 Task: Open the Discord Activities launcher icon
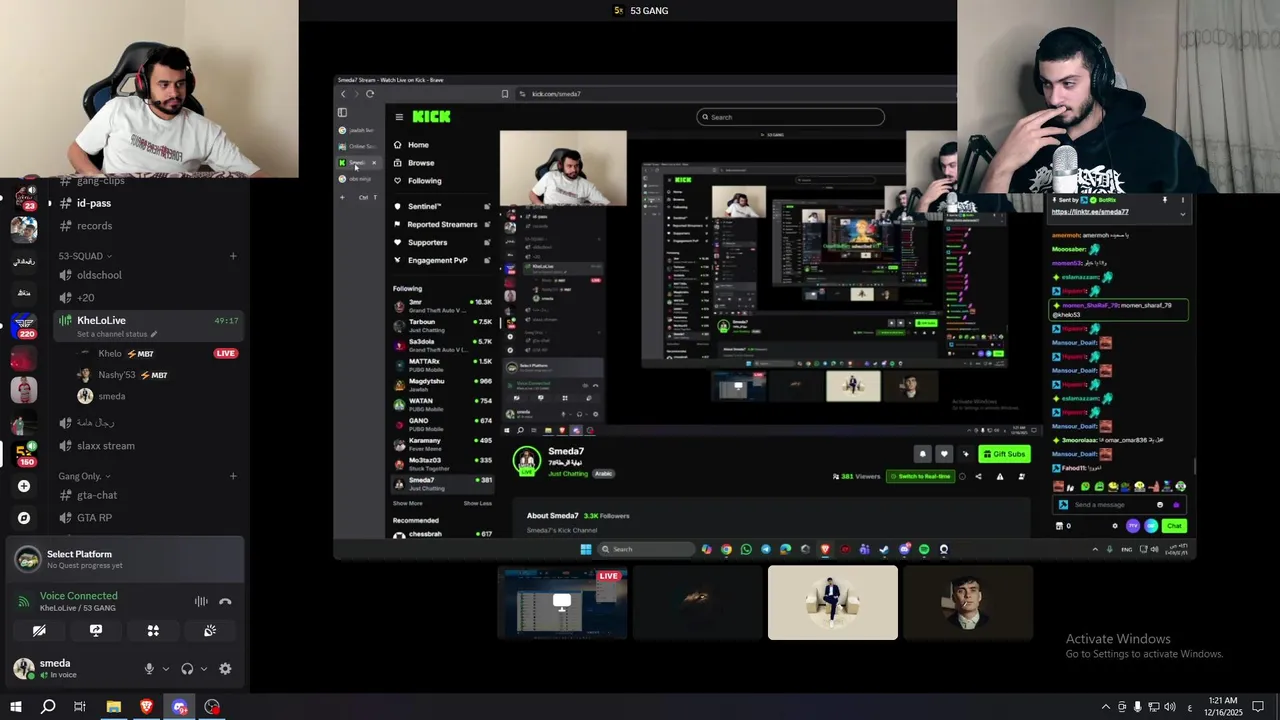153,631
